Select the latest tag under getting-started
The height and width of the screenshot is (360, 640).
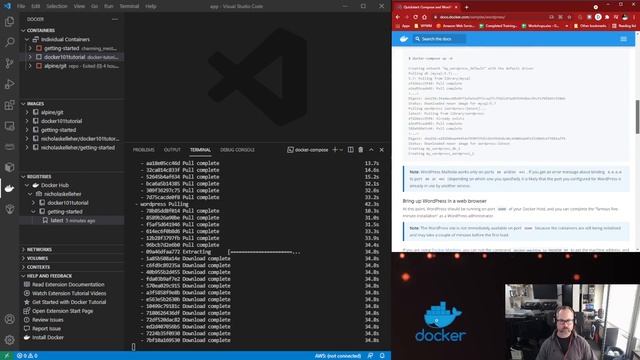(72, 220)
